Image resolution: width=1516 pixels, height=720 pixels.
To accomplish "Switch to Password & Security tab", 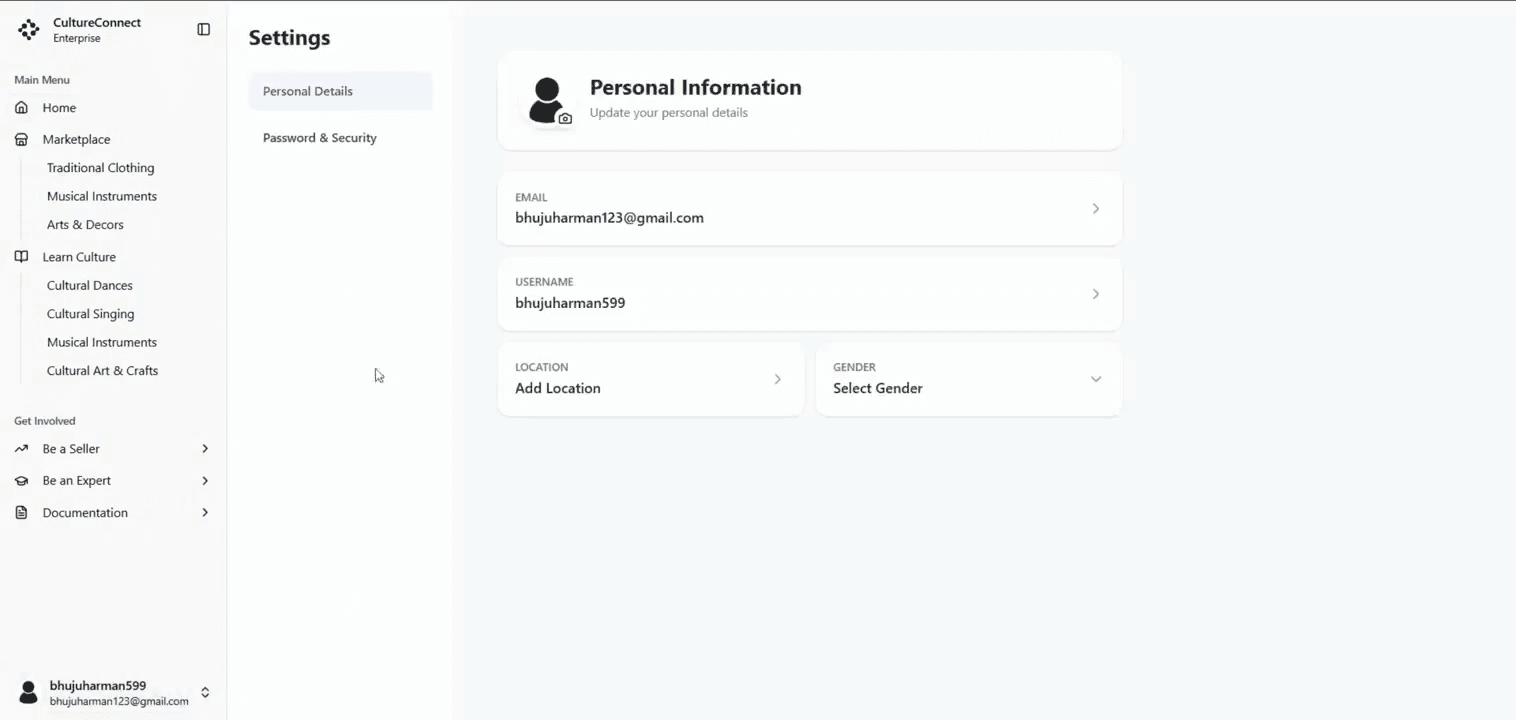I will click(340, 138).
